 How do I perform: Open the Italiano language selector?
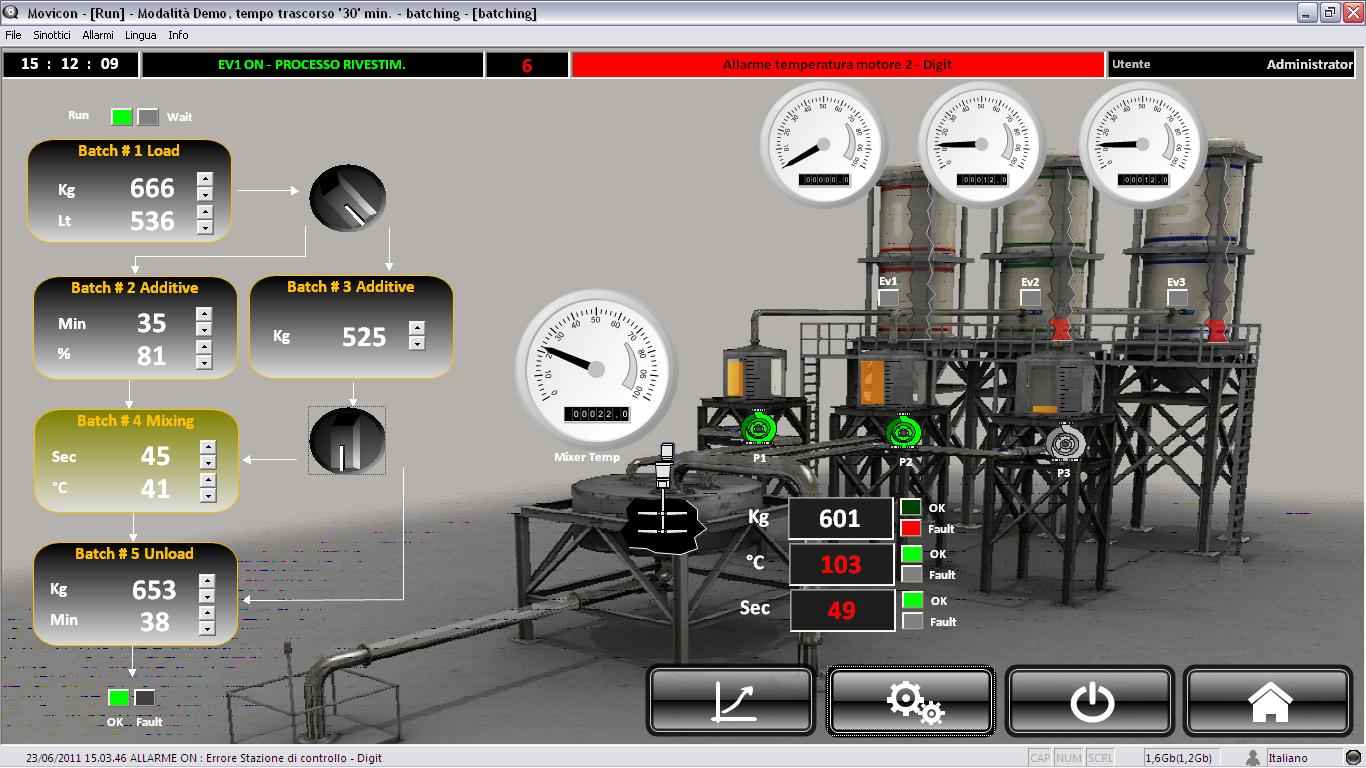[x=1303, y=758]
